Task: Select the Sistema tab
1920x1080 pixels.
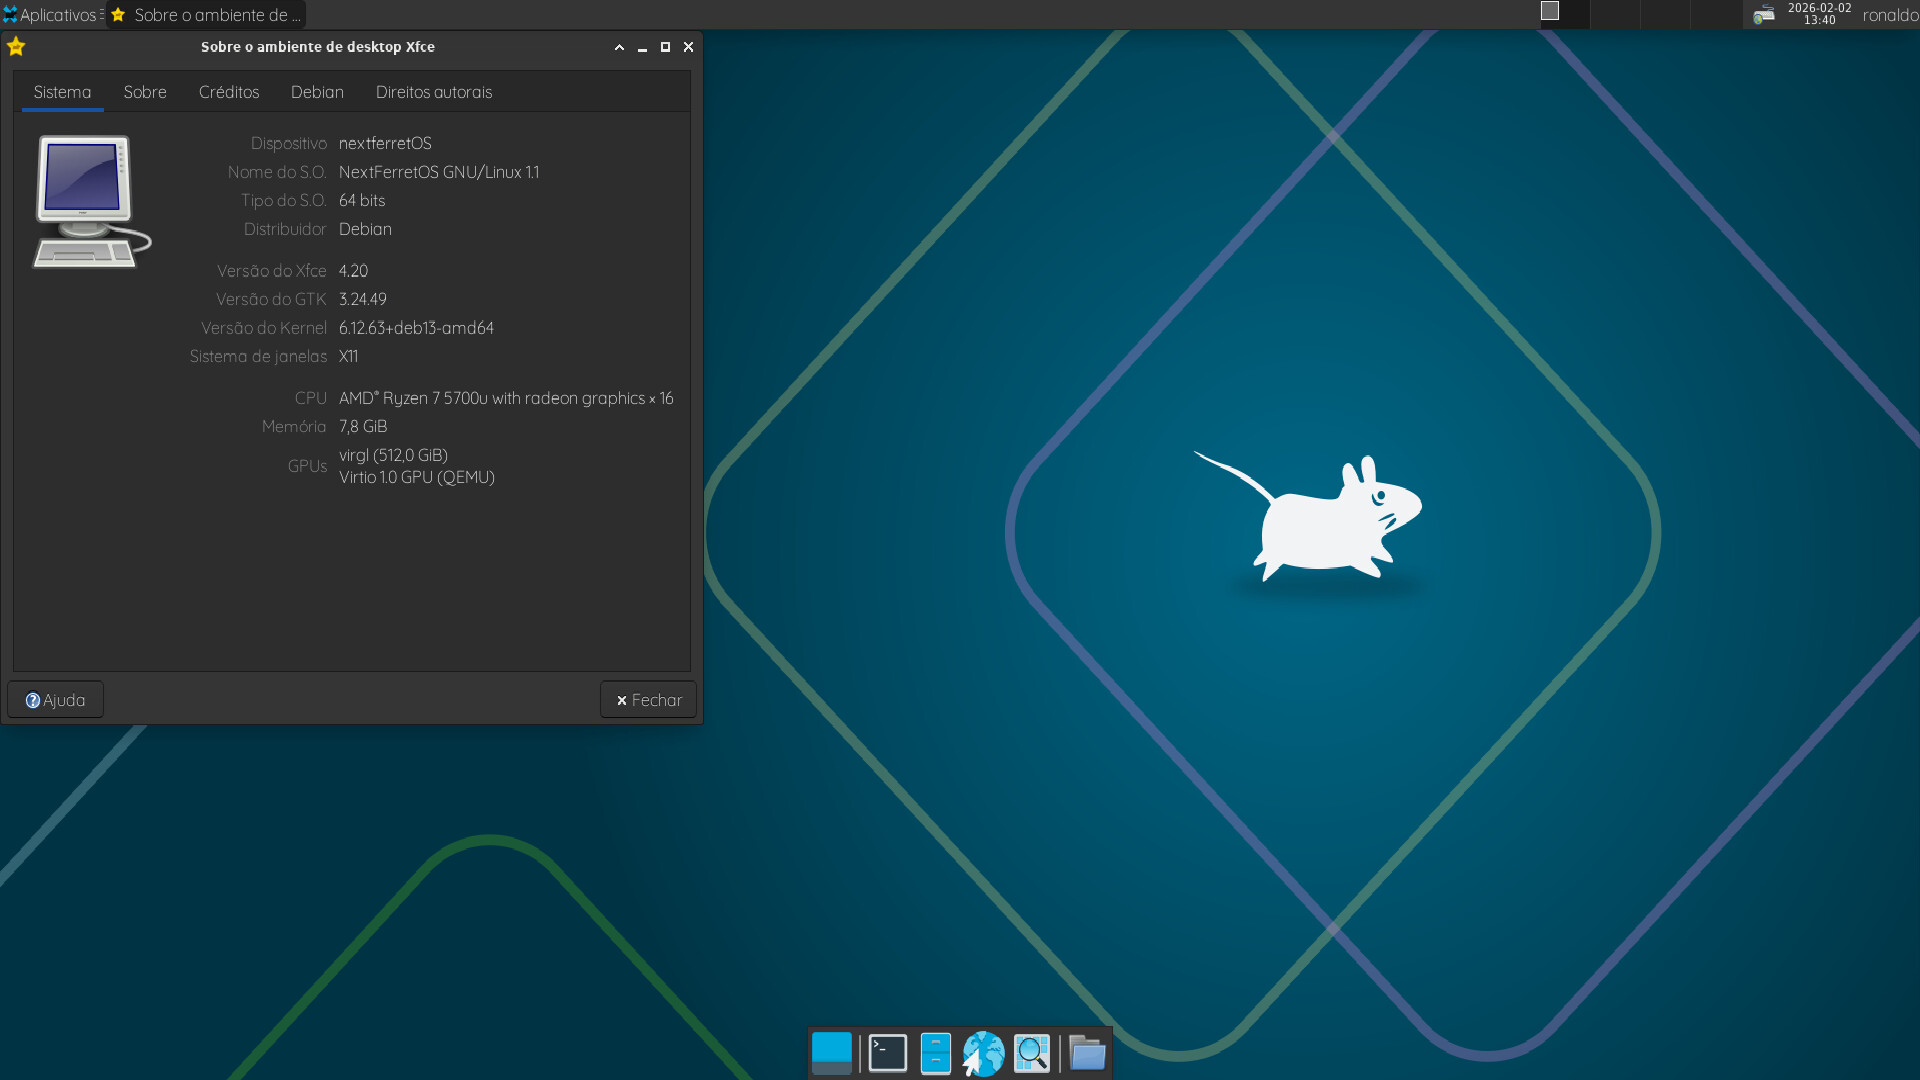Action: [x=62, y=92]
